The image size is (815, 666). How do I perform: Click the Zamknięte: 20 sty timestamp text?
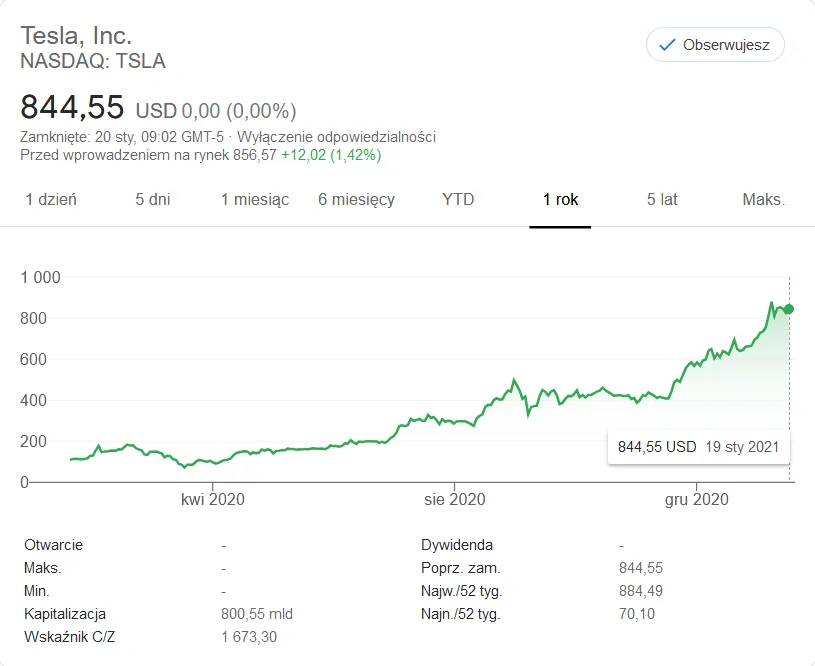click(122, 137)
